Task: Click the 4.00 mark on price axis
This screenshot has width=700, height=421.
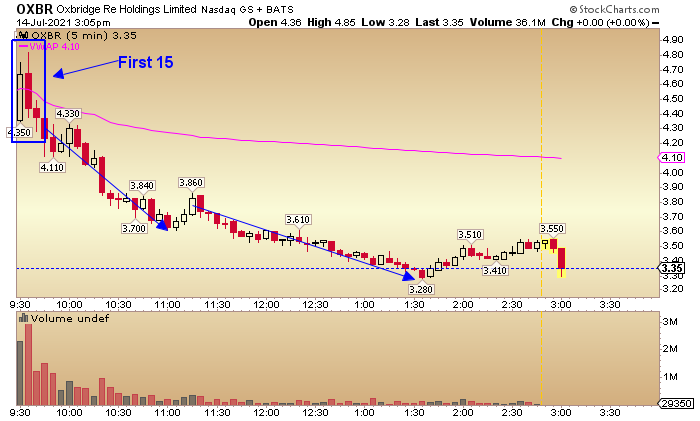Action: (x=673, y=172)
